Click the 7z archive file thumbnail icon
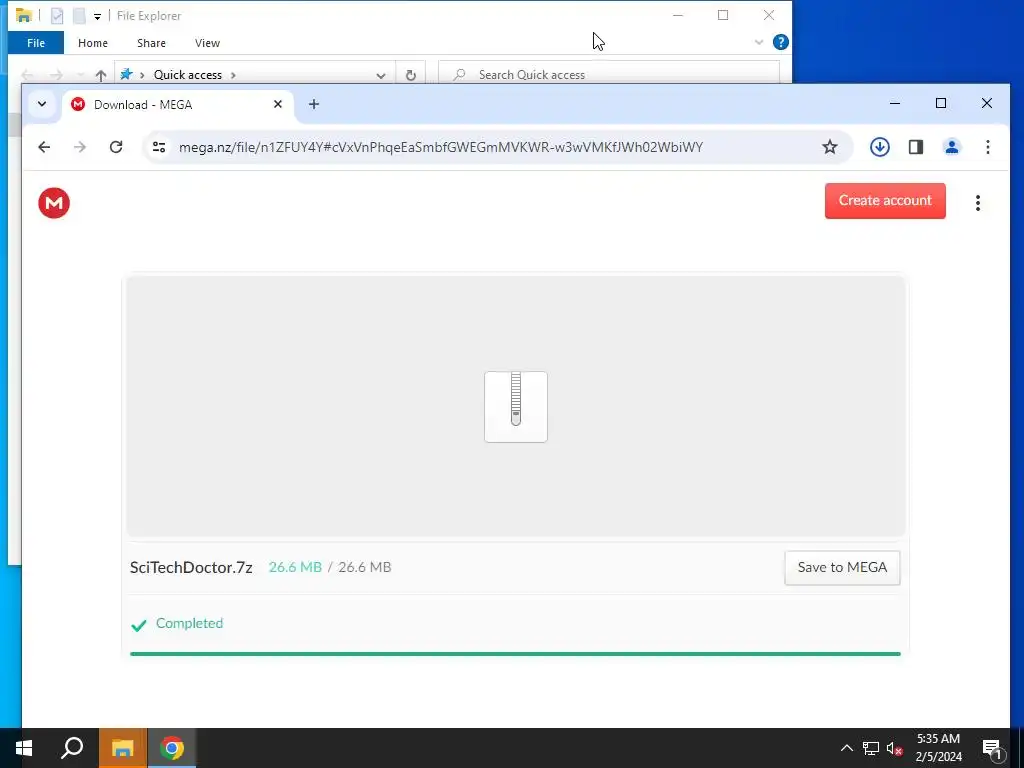Image resolution: width=1024 pixels, height=768 pixels. point(516,407)
